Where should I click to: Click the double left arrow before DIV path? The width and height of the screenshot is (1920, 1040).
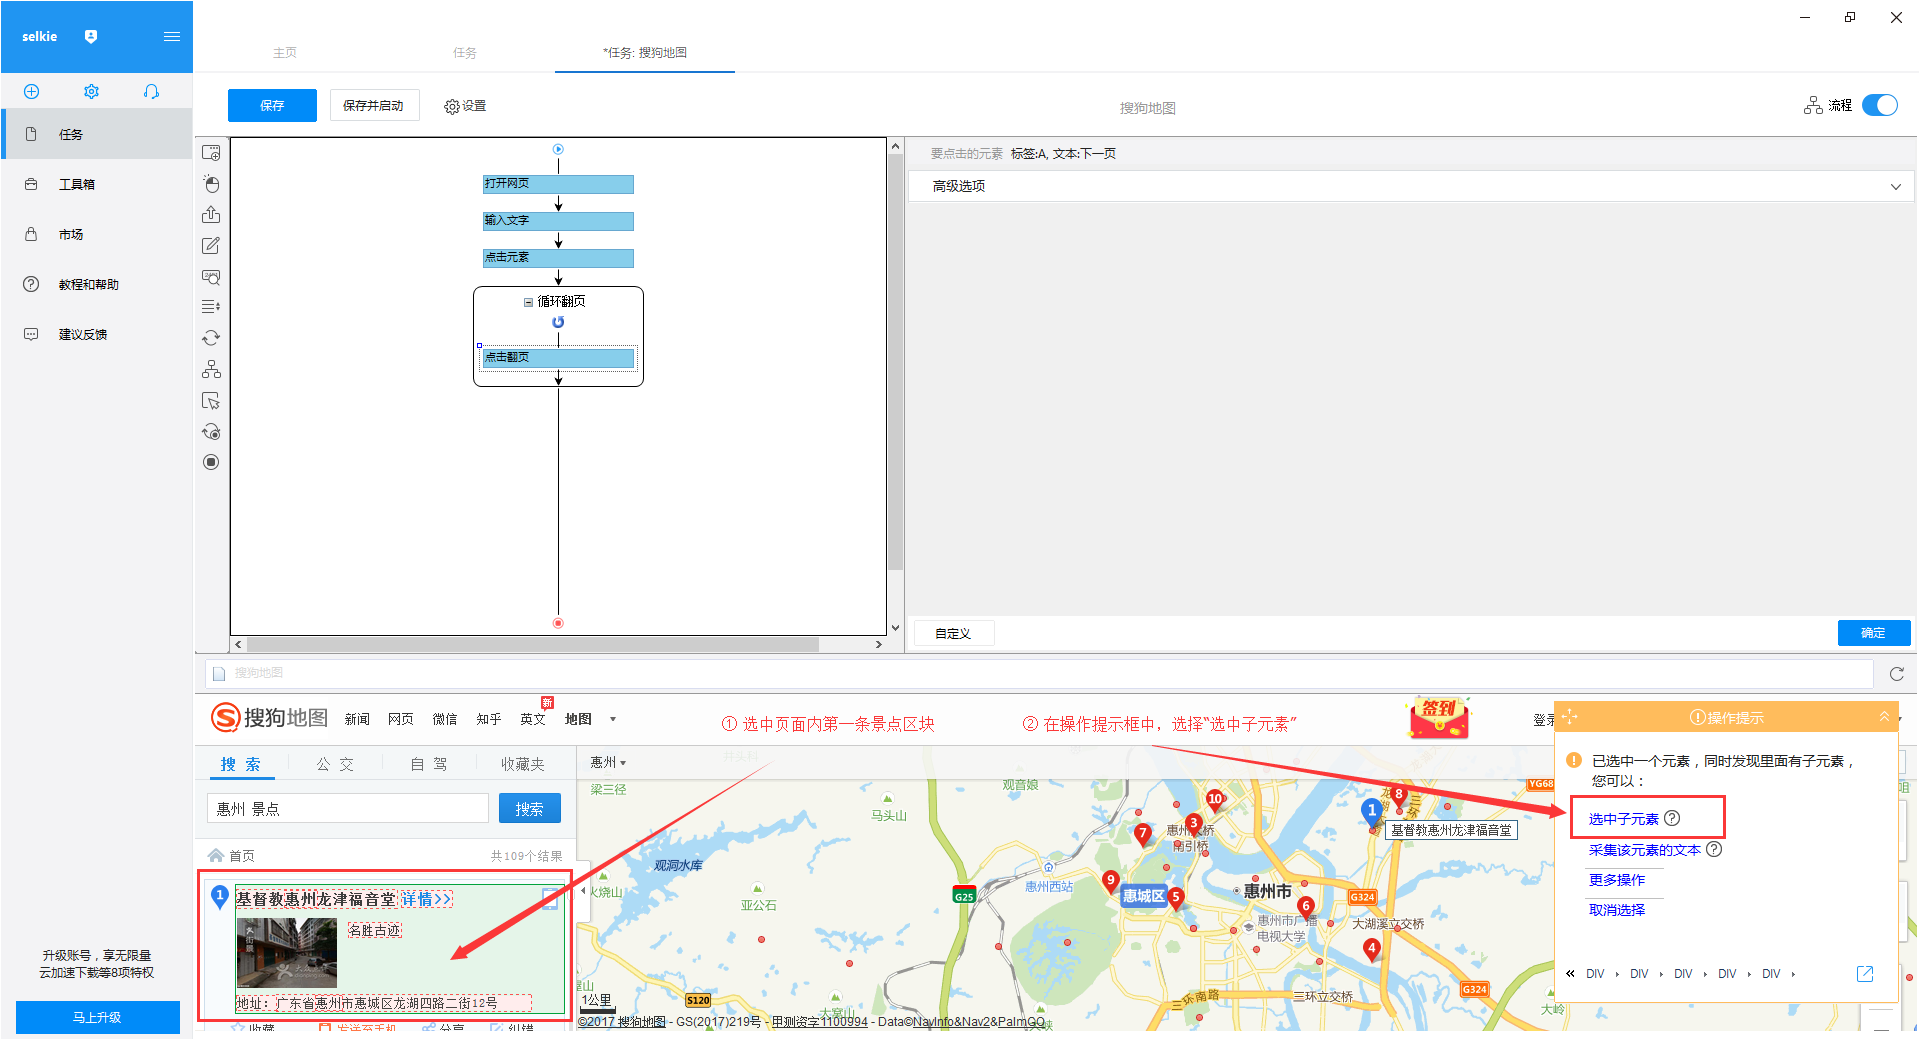point(1570,974)
